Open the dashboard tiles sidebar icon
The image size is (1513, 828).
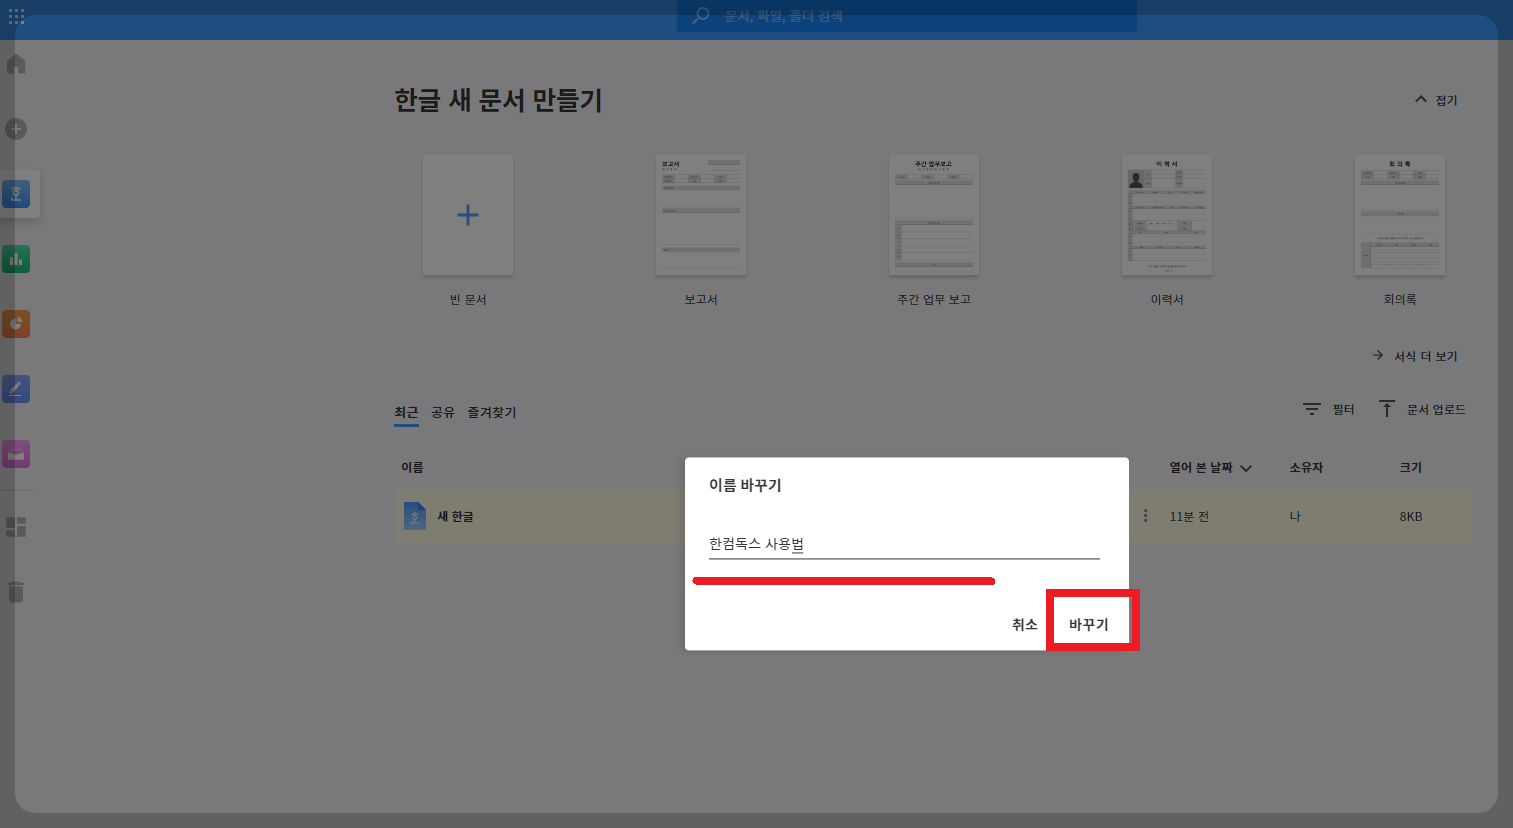point(16,527)
